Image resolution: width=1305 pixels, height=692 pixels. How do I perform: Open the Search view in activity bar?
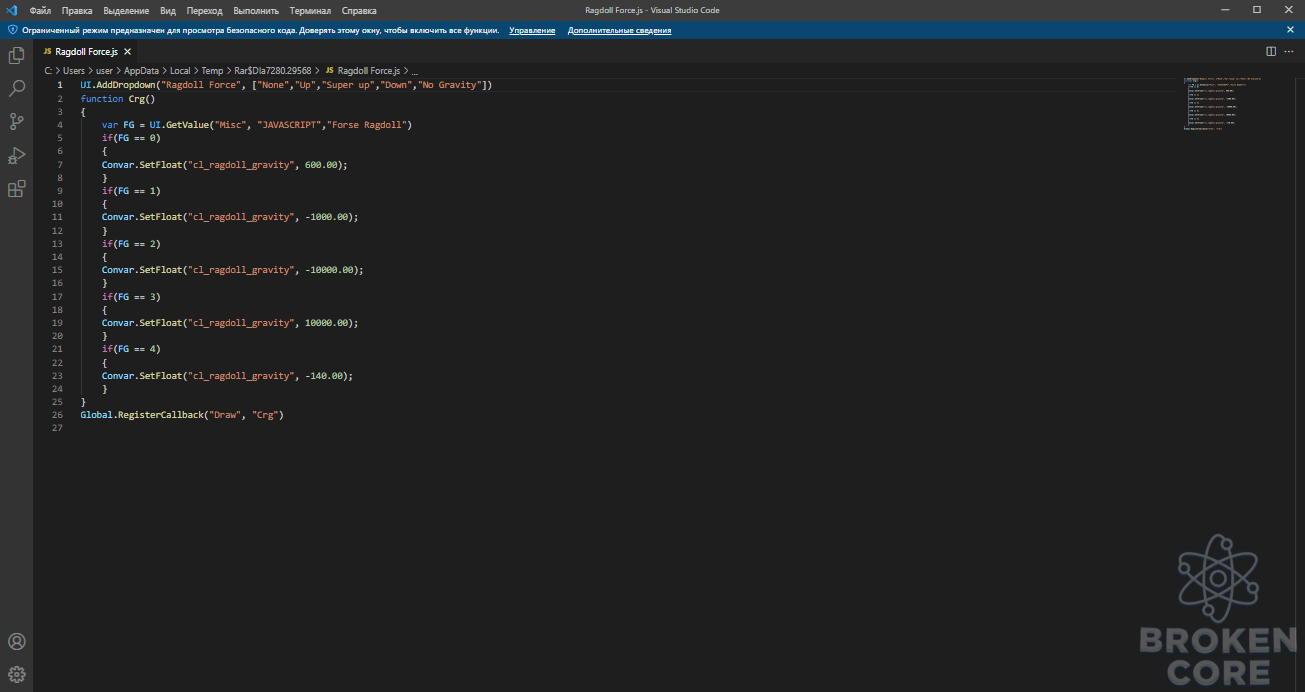[16, 89]
